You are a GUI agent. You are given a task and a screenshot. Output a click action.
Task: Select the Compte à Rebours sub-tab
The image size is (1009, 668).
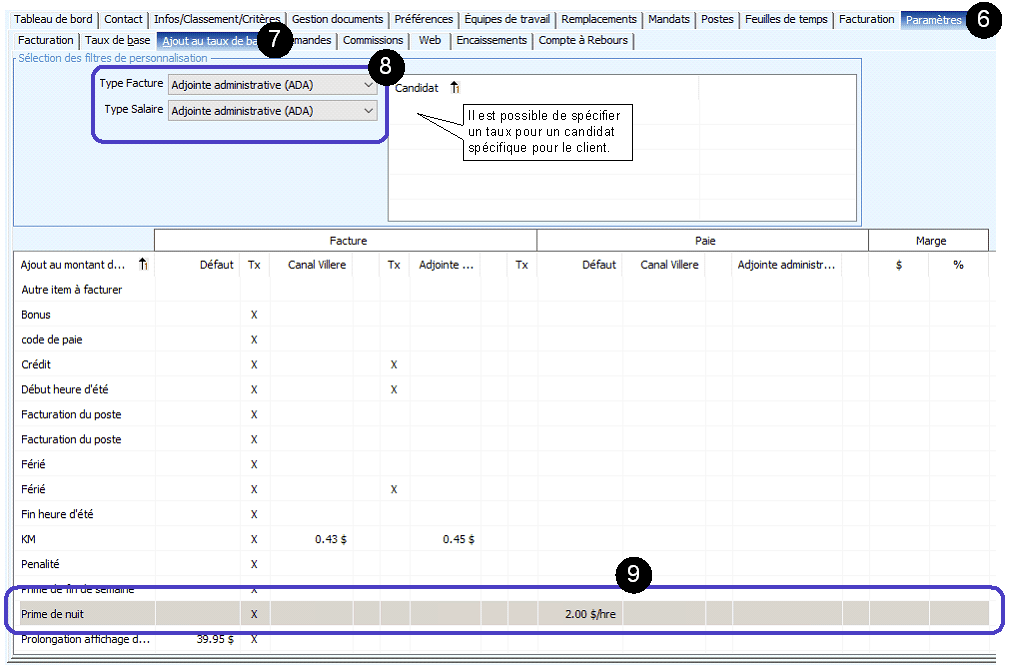pyautogui.click(x=585, y=41)
